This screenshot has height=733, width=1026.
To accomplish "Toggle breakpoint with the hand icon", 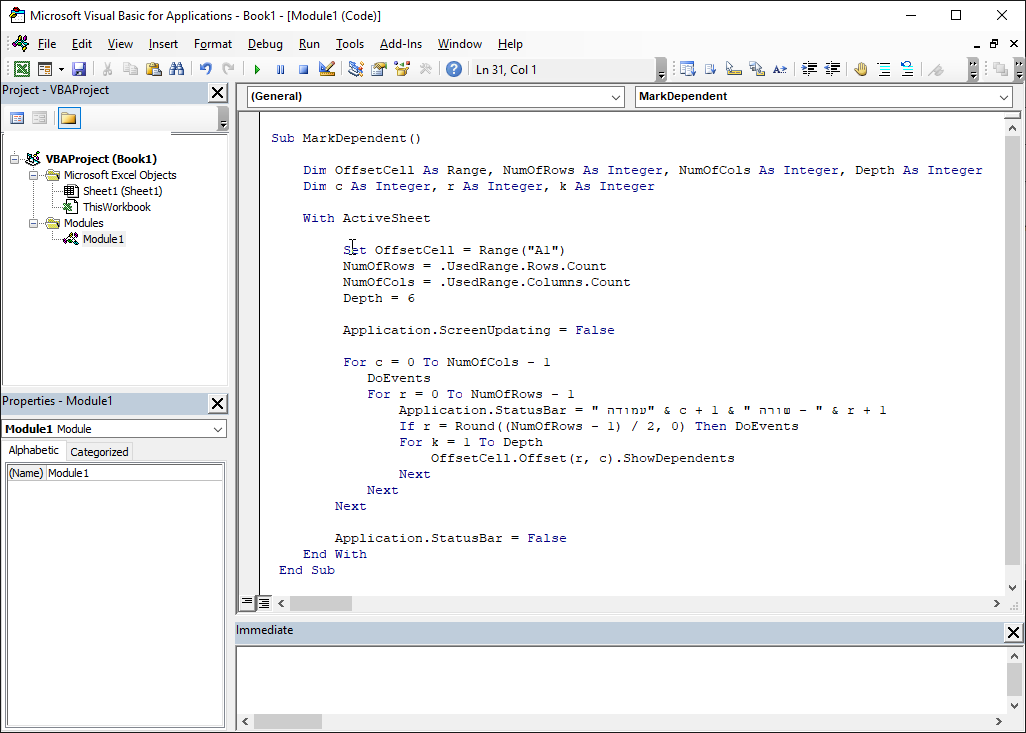I will tap(860, 69).
